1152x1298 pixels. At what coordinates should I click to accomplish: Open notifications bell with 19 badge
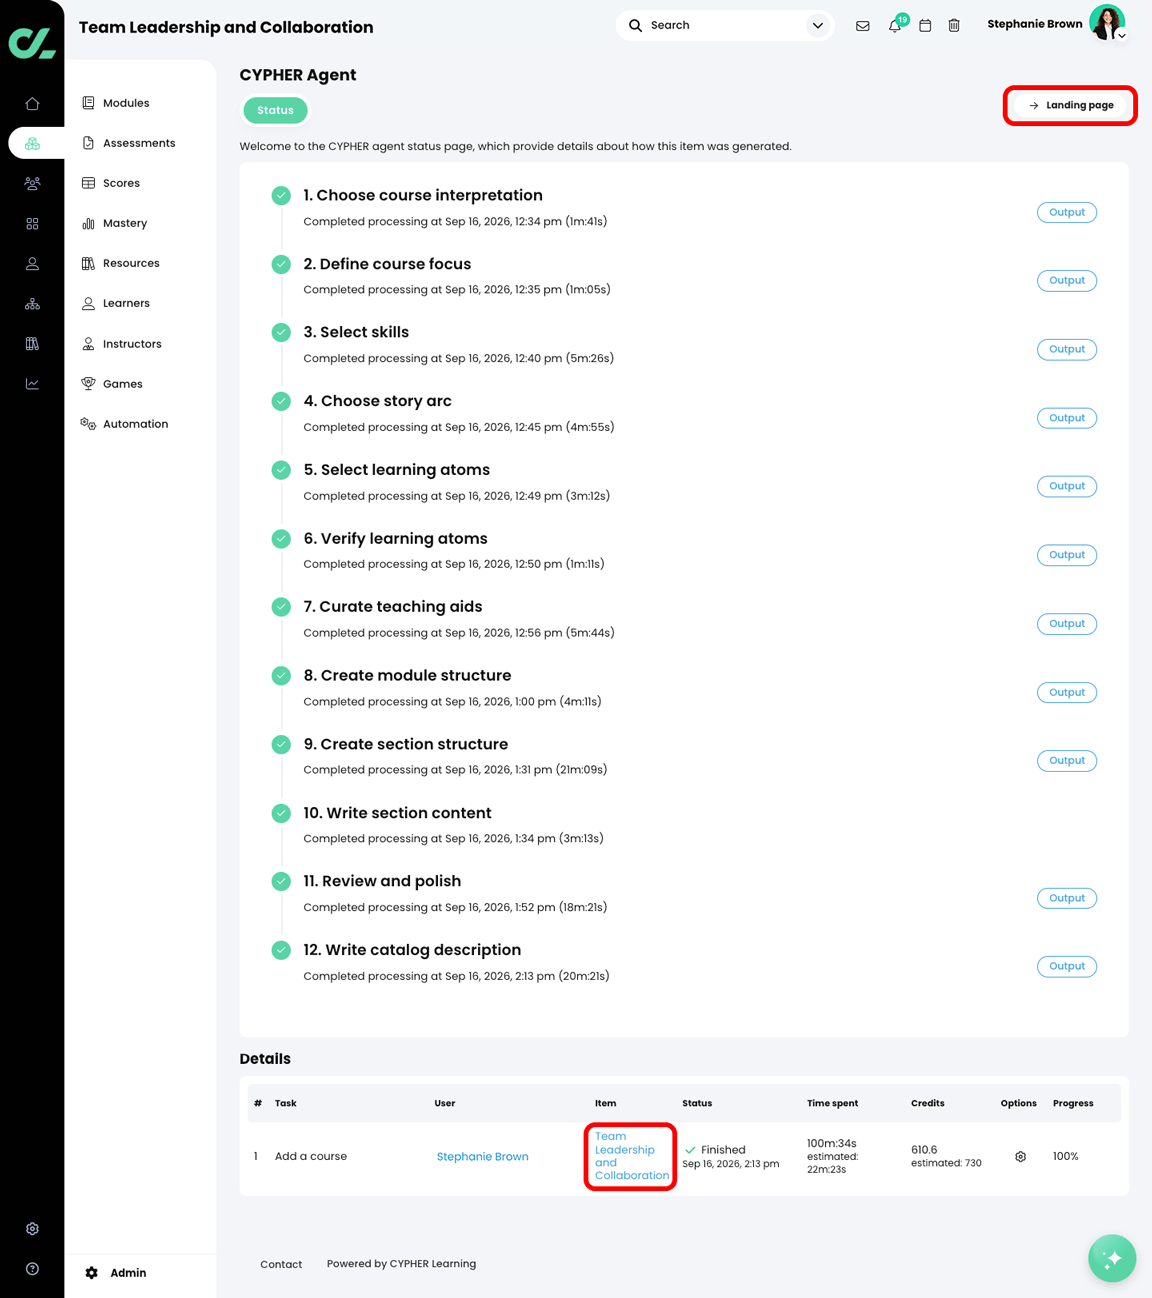(896, 24)
